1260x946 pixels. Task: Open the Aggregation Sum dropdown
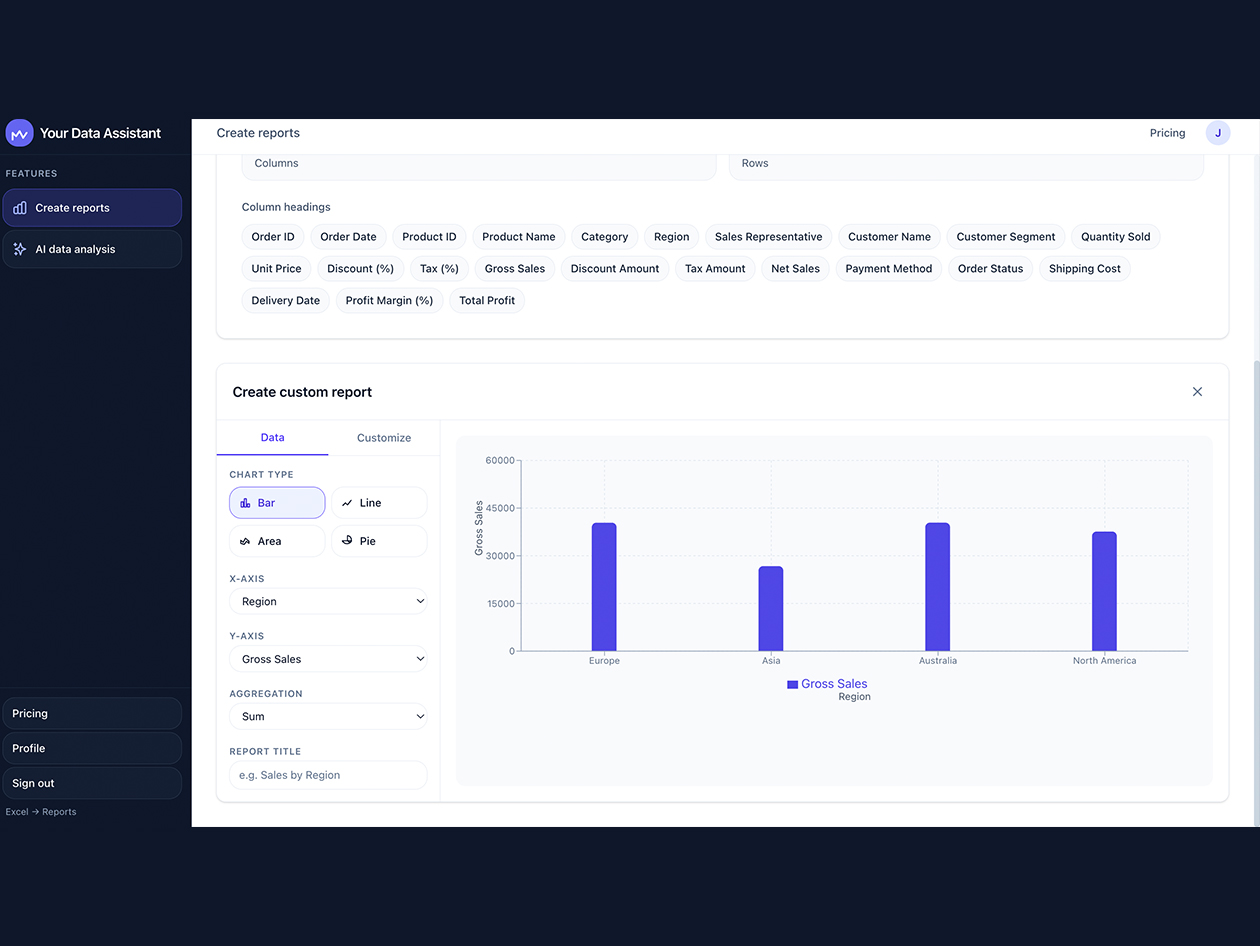coord(328,716)
